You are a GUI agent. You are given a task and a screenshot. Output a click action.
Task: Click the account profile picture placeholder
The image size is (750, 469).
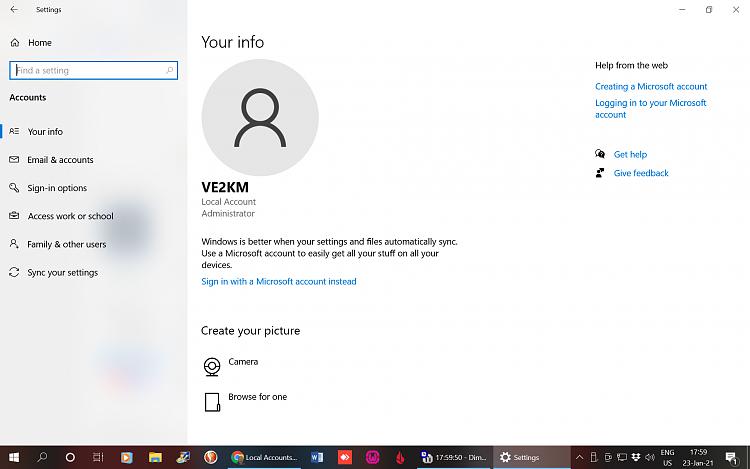coord(260,117)
